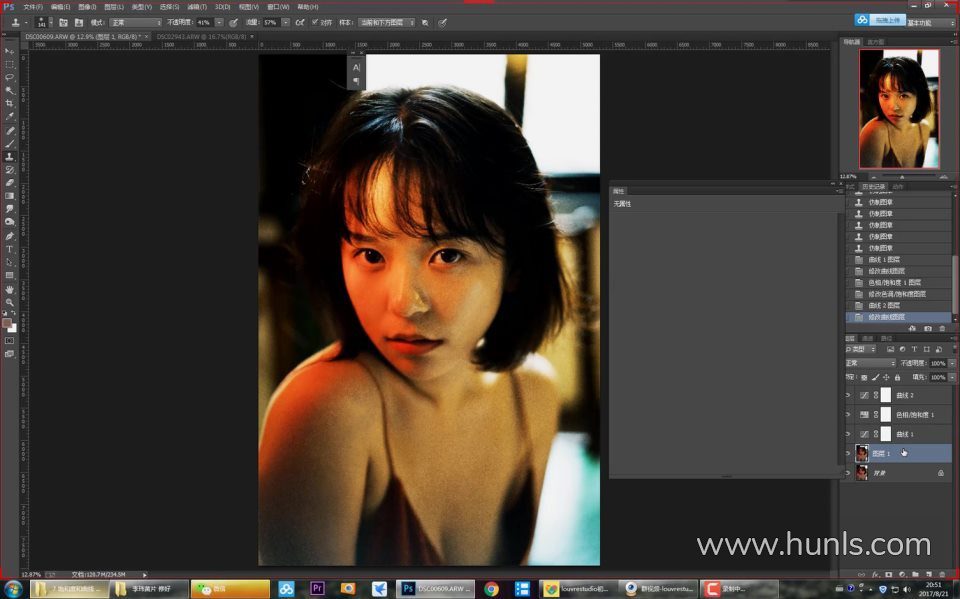Select the Eraser tool
The height and width of the screenshot is (599, 960).
click(x=9, y=183)
